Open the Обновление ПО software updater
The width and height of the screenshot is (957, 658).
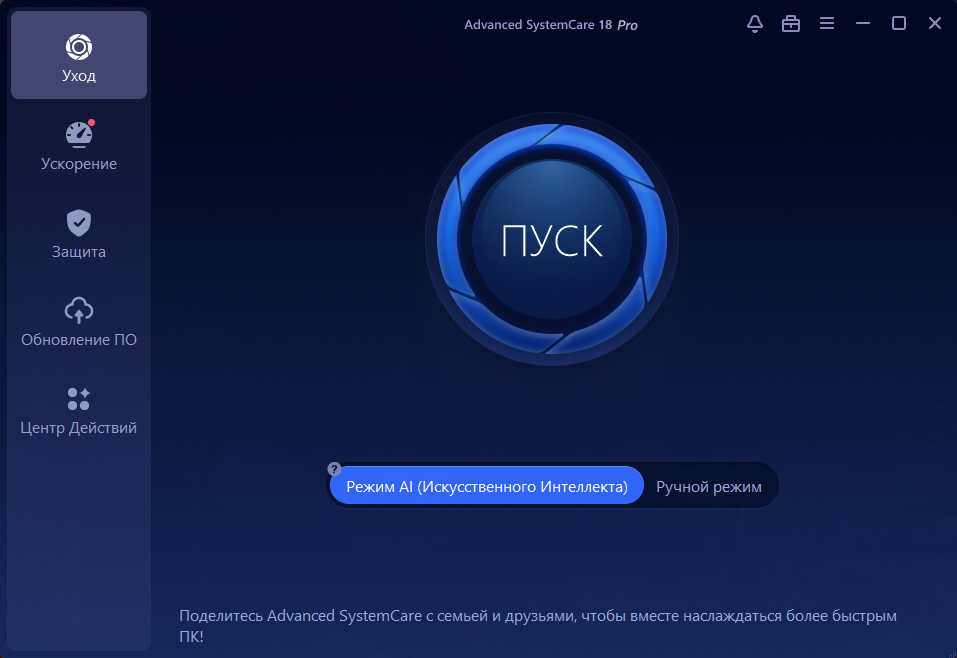[79, 322]
